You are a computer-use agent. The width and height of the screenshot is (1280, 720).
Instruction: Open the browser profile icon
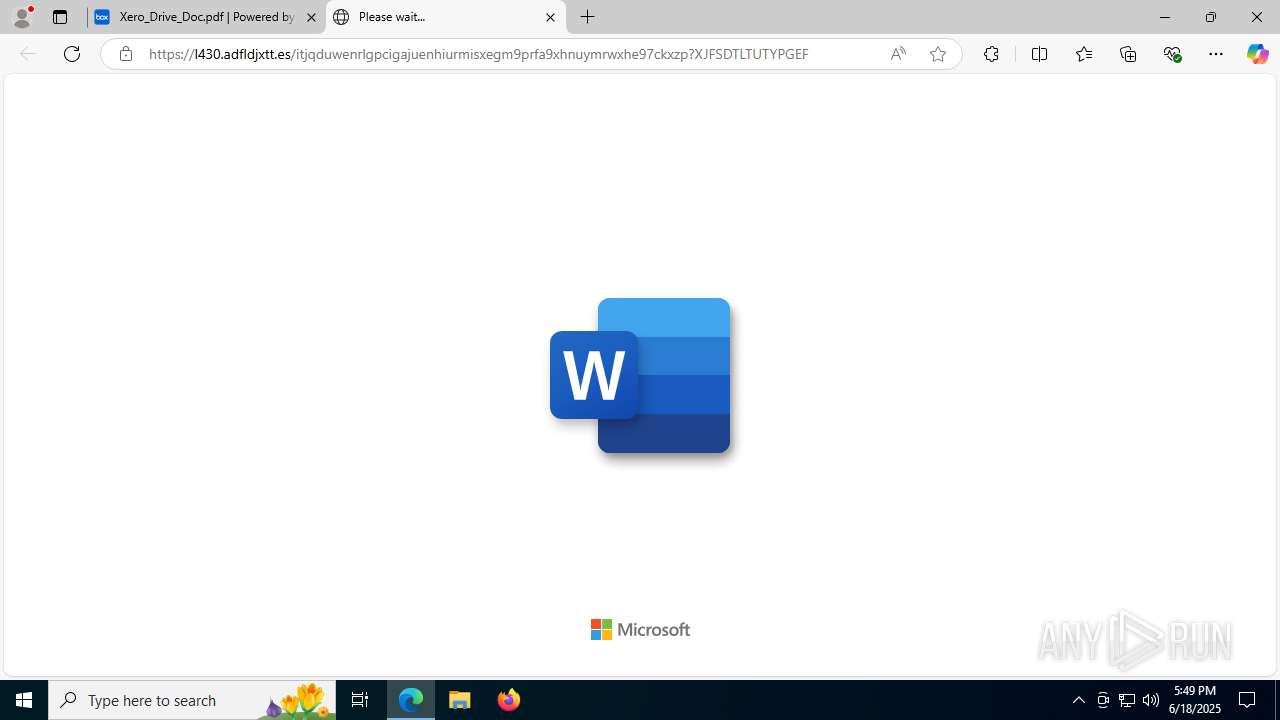click(22, 17)
